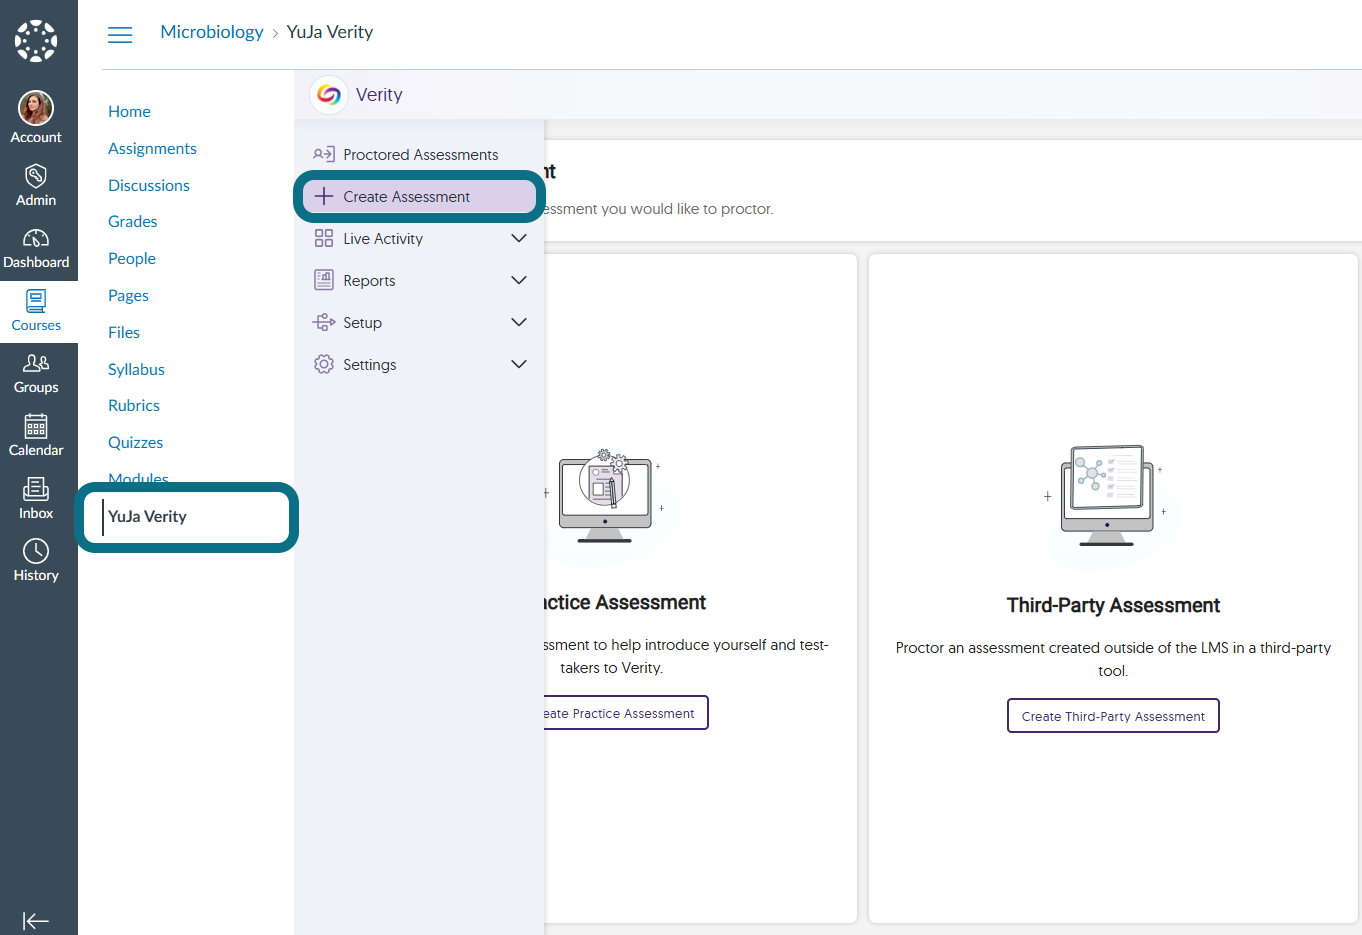Expand the Live Activity chevron
1362x935 pixels.
click(x=519, y=238)
